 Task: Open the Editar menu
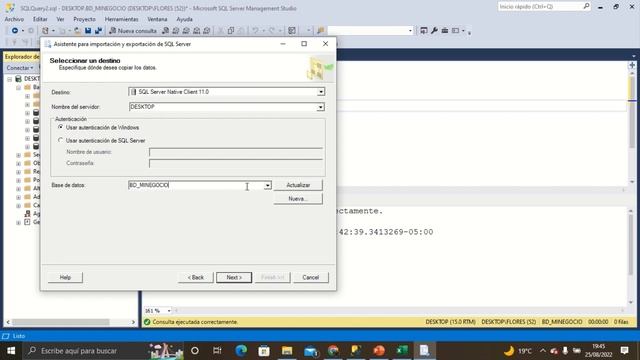(40, 19)
